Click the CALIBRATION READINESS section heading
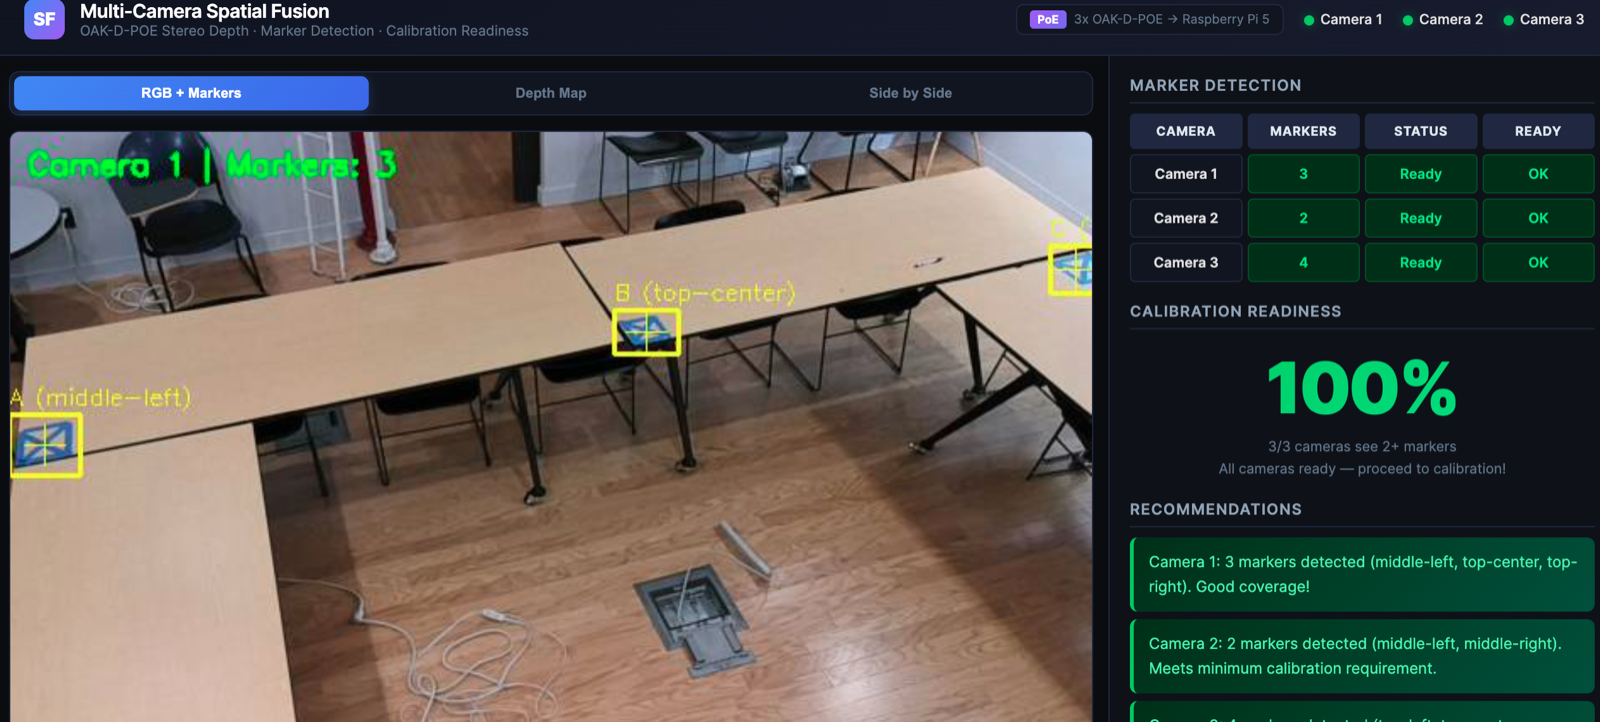The image size is (1600, 722). tap(1235, 312)
